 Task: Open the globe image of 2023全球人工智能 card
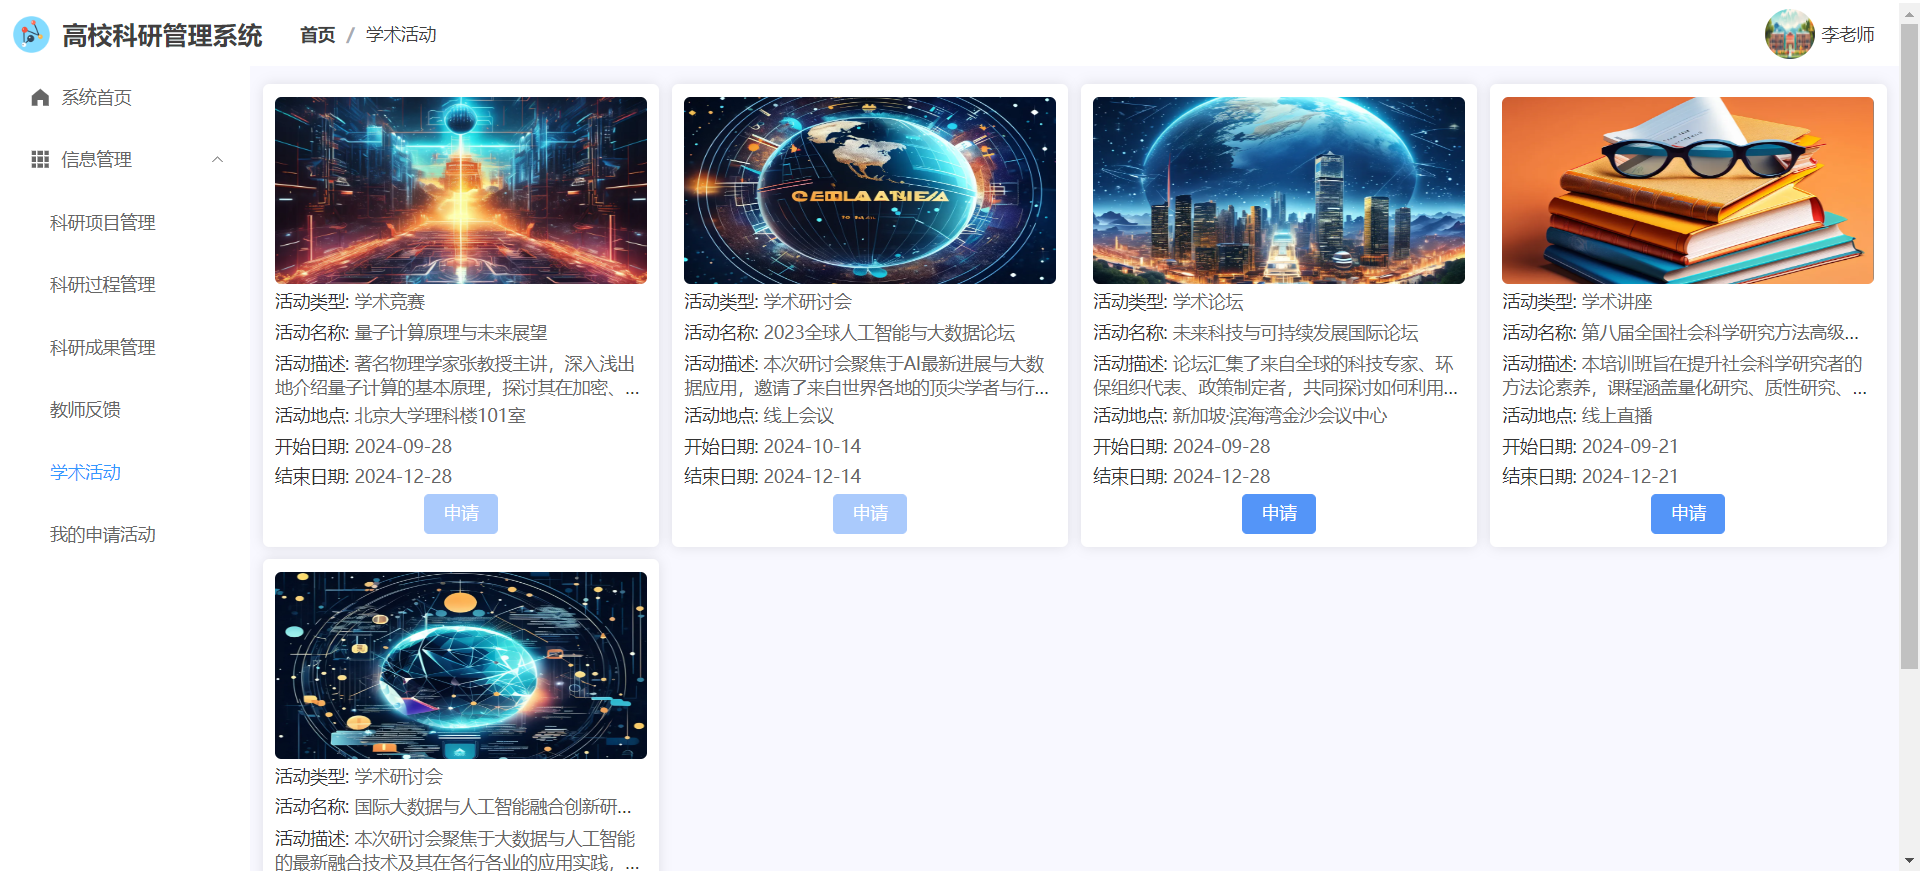[870, 190]
